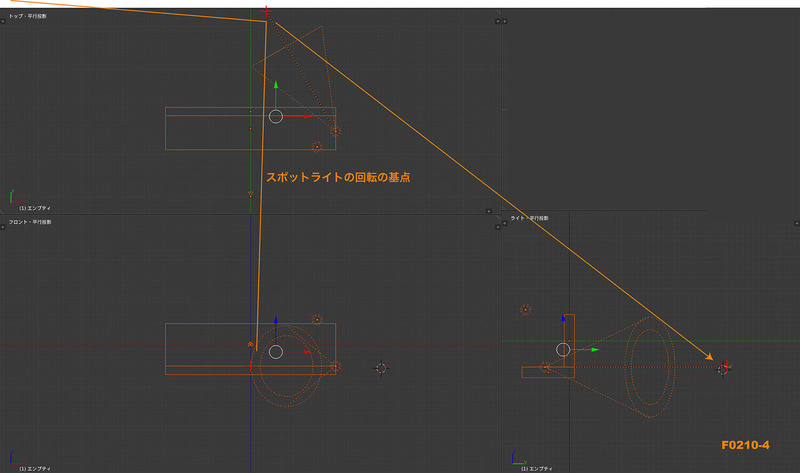This screenshot has height=473, width=800.
Task: Select the spot lamp at the cone apex in Right view
Action: (x=545, y=366)
